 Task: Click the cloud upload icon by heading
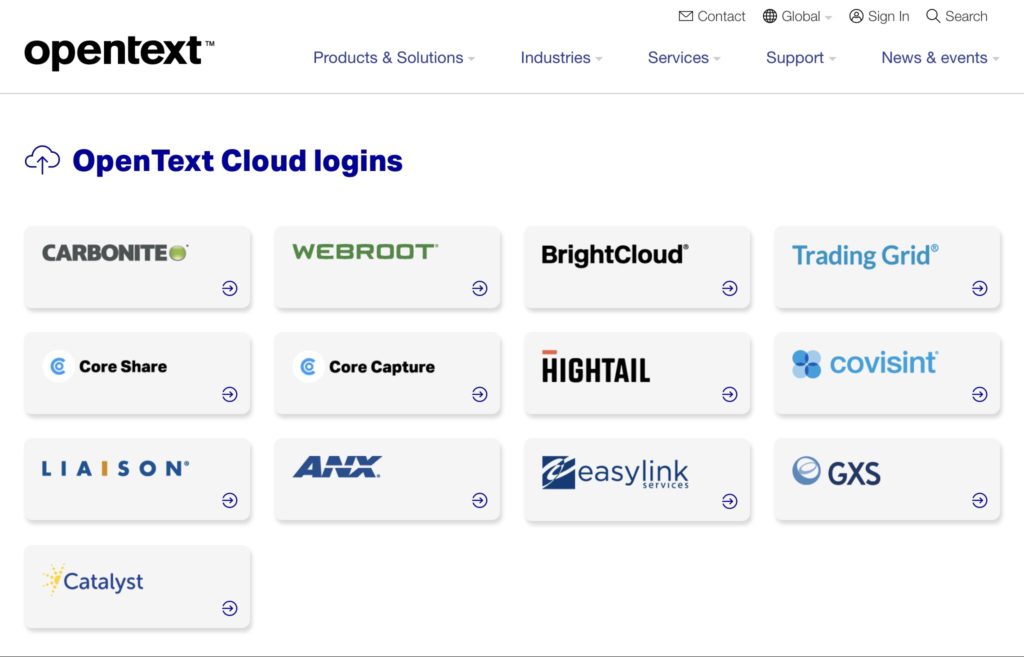pos(42,160)
